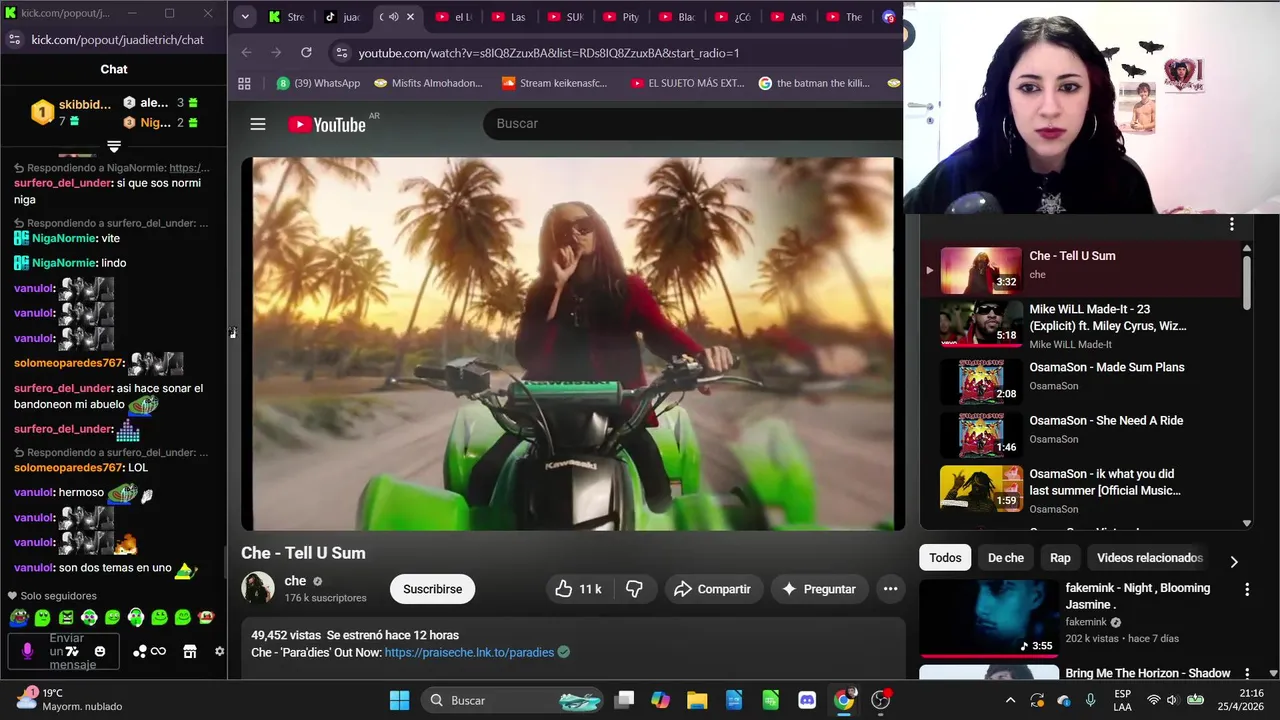Select the 'Rap' filter chip

pyautogui.click(x=1060, y=558)
